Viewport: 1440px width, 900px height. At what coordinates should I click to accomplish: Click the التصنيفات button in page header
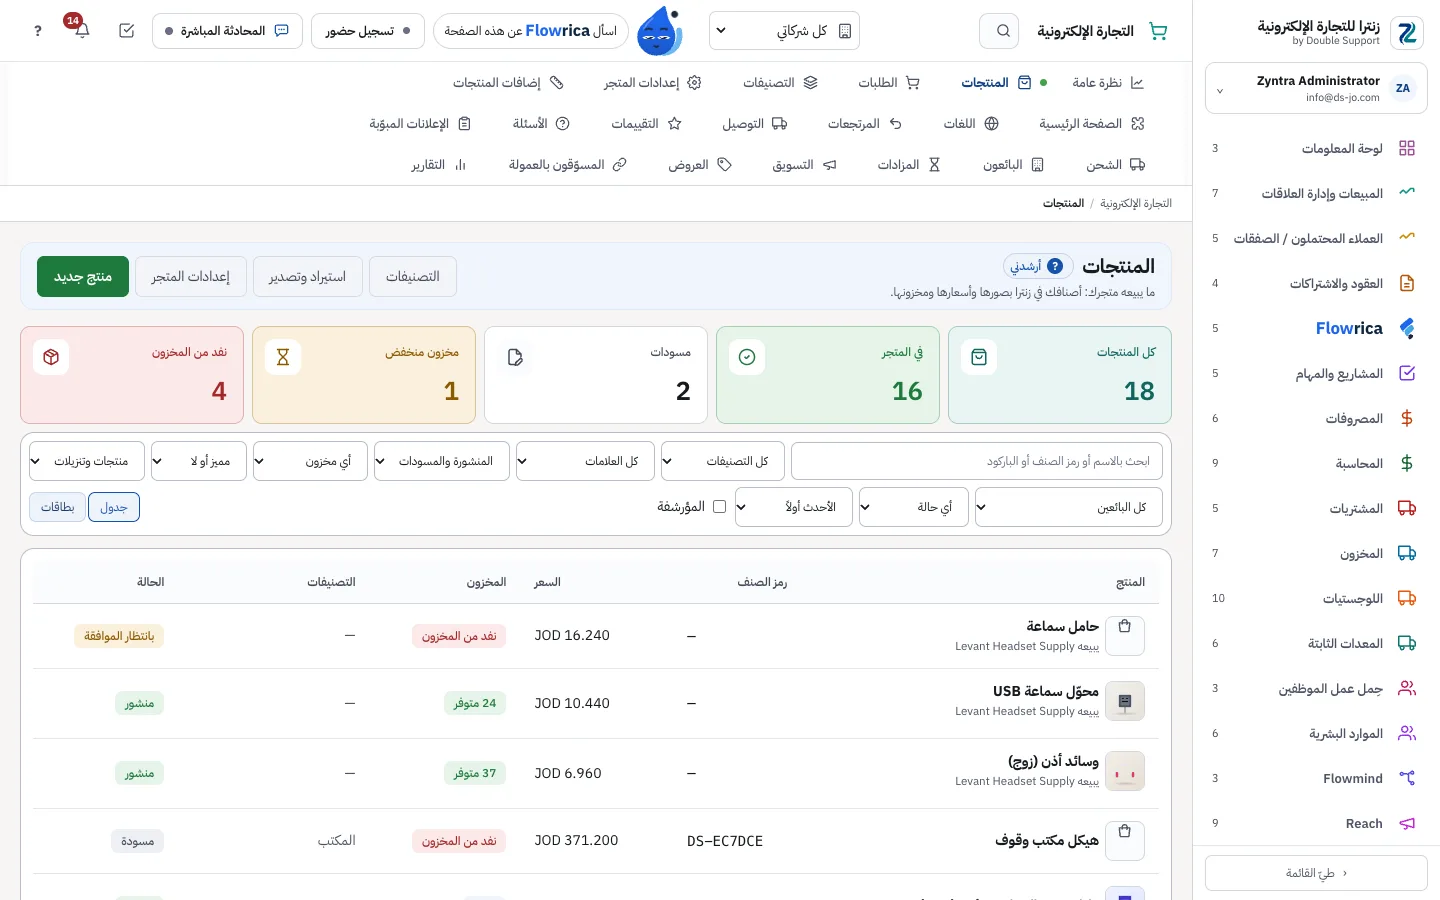click(x=413, y=276)
